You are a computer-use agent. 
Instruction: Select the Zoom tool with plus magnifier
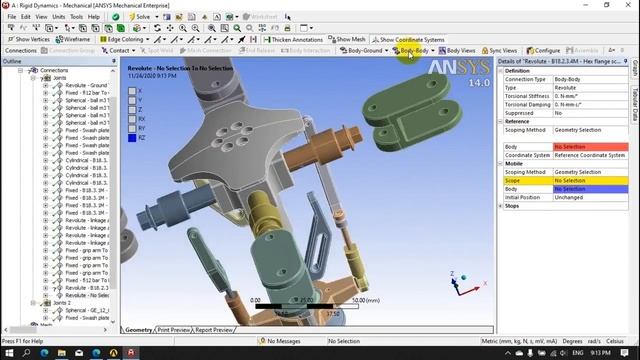point(183,28)
